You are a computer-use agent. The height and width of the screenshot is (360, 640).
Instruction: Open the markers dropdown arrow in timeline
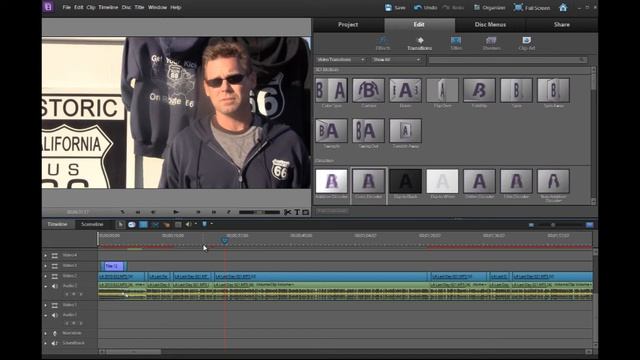211,224
